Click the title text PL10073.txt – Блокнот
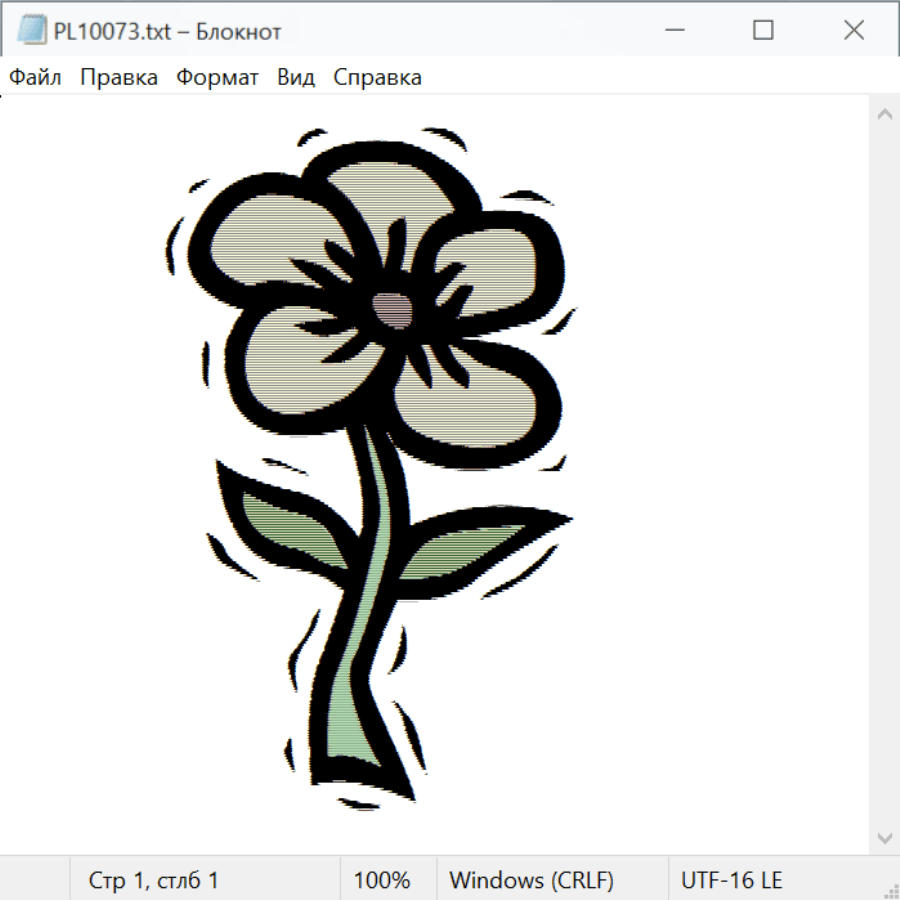900x900 pixels. (x=168, y=31)
